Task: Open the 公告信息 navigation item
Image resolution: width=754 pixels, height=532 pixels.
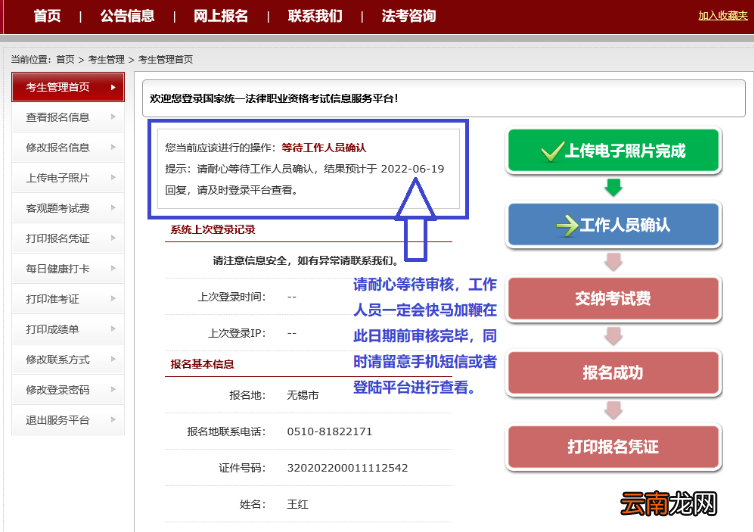Action: pos(127,16)
